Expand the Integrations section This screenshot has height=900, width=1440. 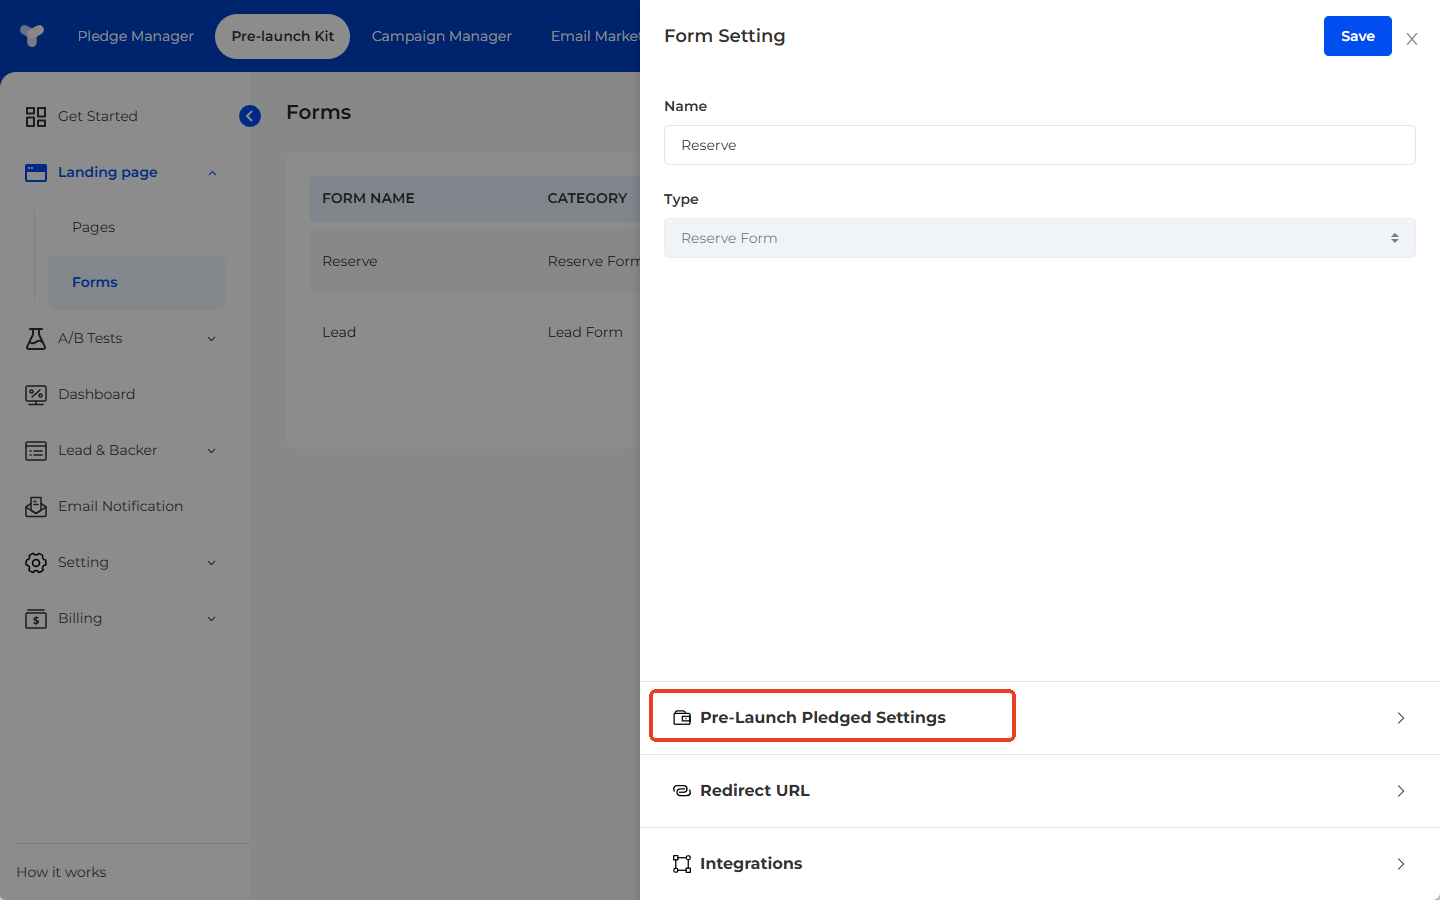click(1039, 864)
